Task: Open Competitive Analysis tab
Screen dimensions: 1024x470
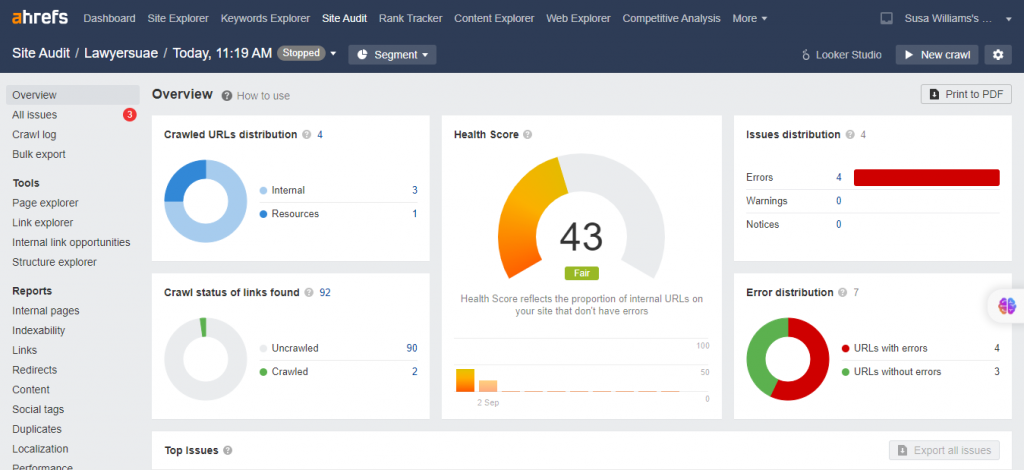Action: pyautogui.click(x=671, y=18)
